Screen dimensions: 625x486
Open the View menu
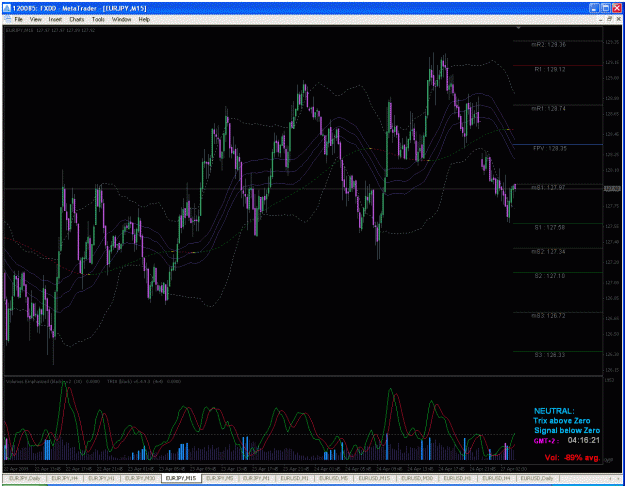point(35,19)
